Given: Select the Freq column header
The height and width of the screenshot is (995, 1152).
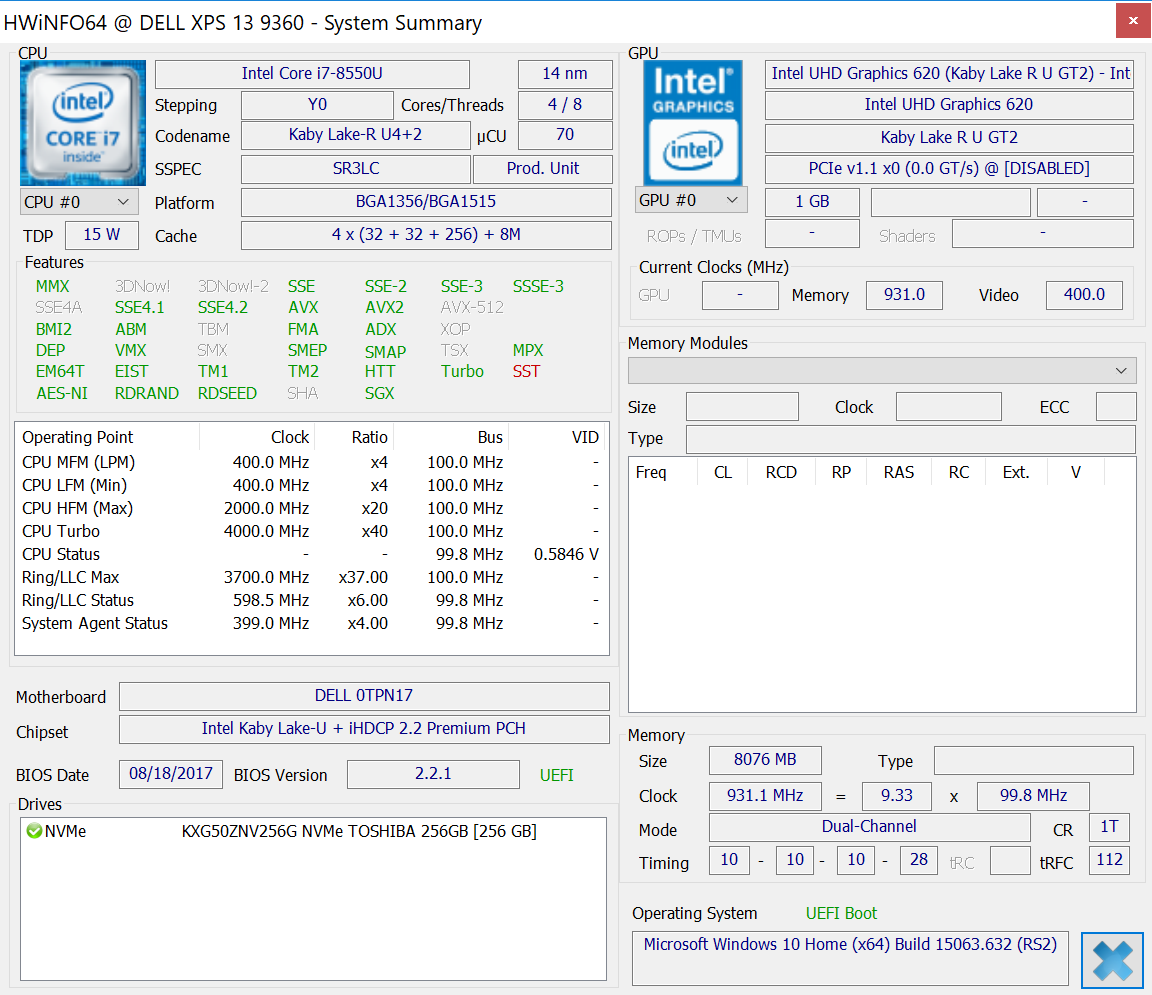Looking at the screenshot, I should (652, 471).
